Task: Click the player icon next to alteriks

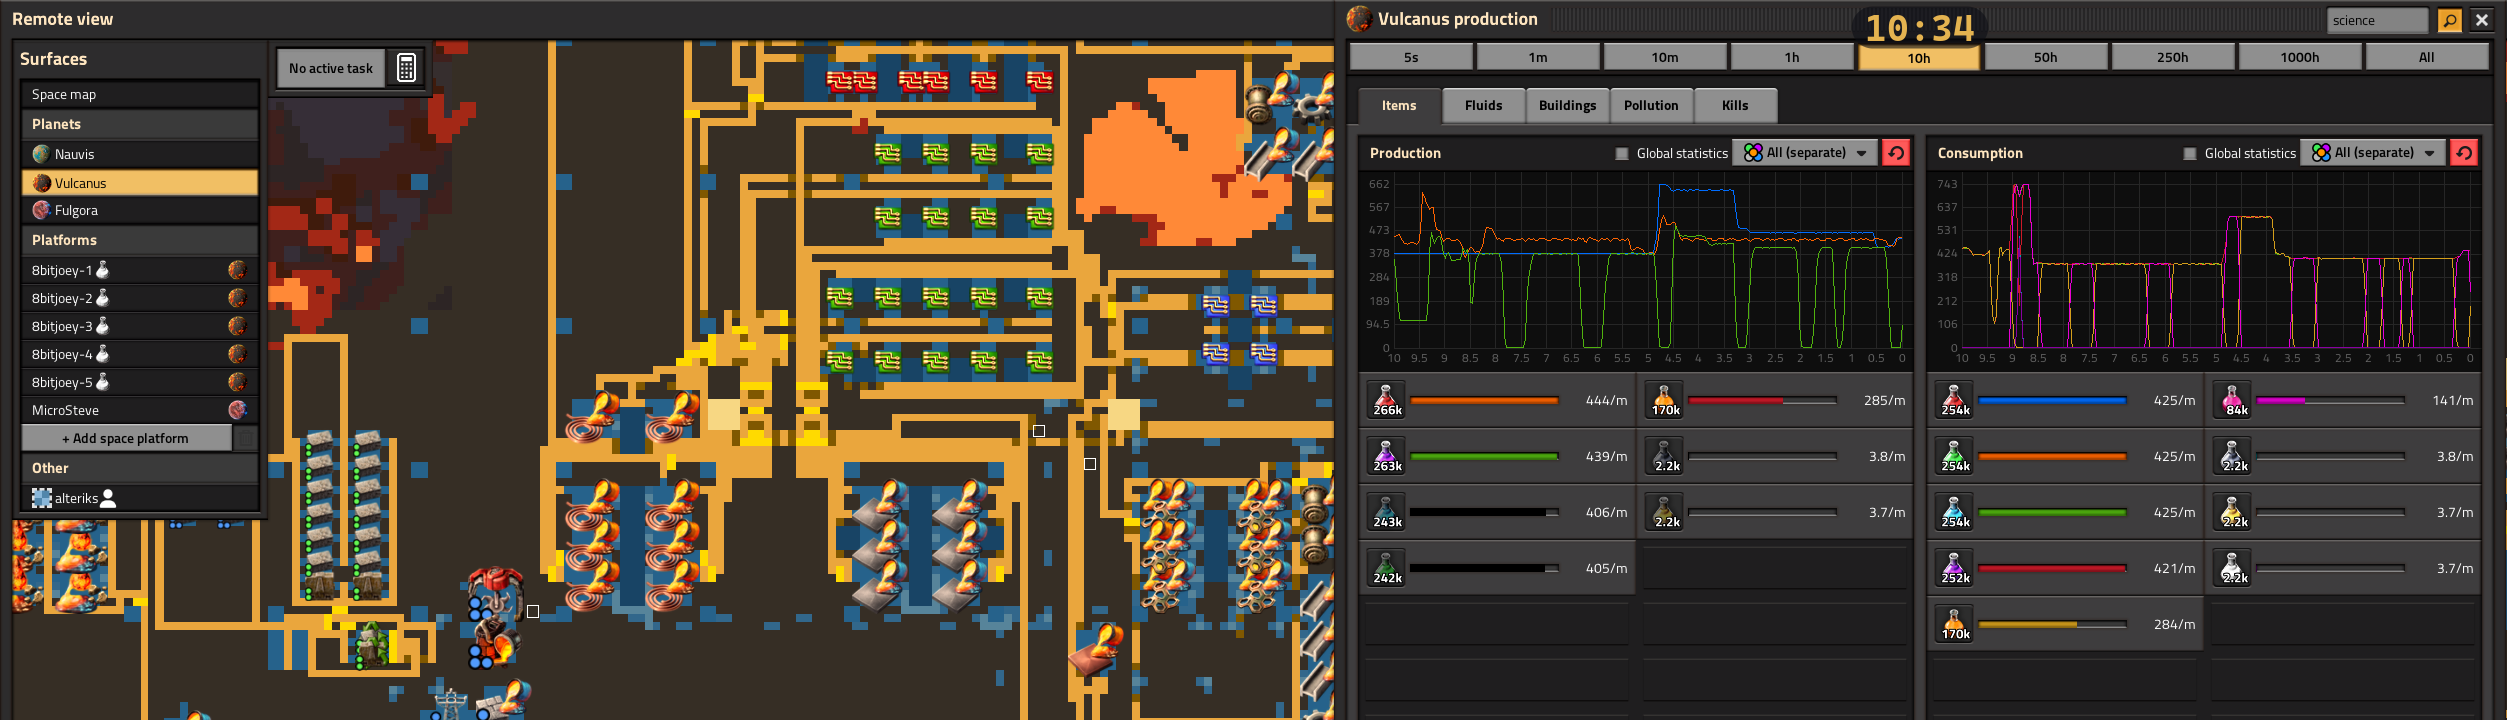Action: coord(108,498)
